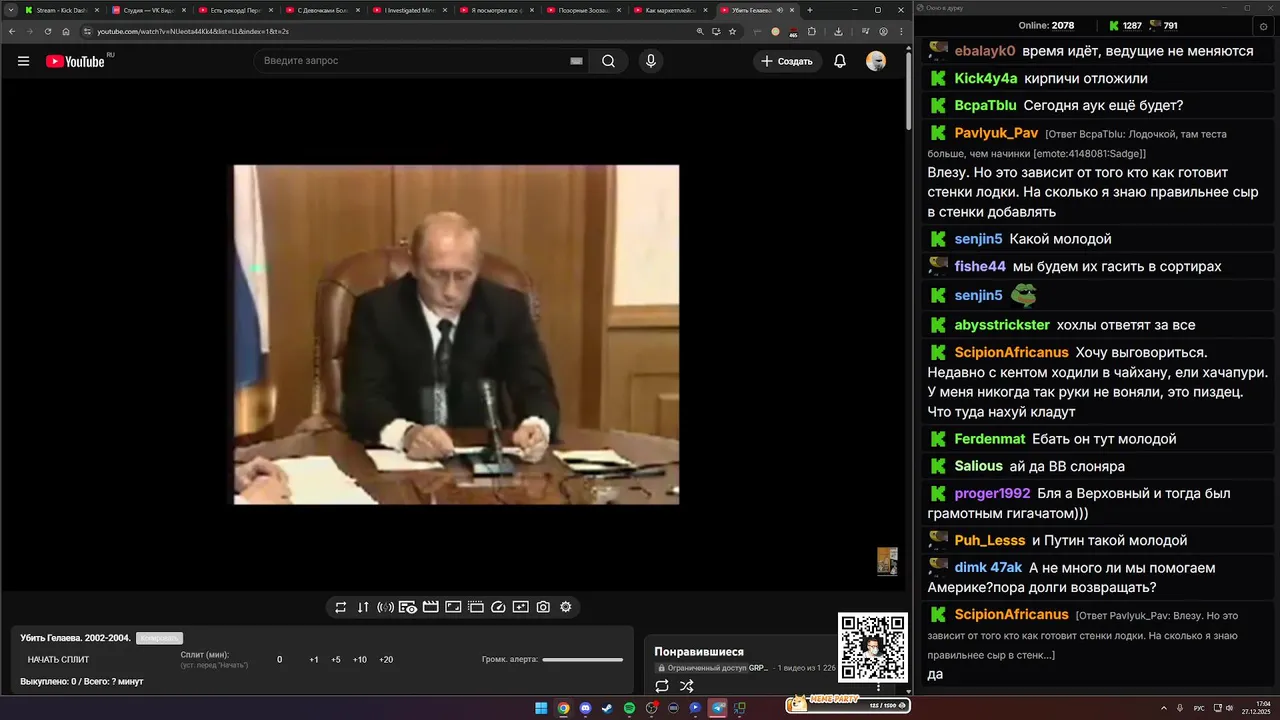Click the YouTube search magnifier button
This screenshot has height=720, width=1280.
coord(608,61)
